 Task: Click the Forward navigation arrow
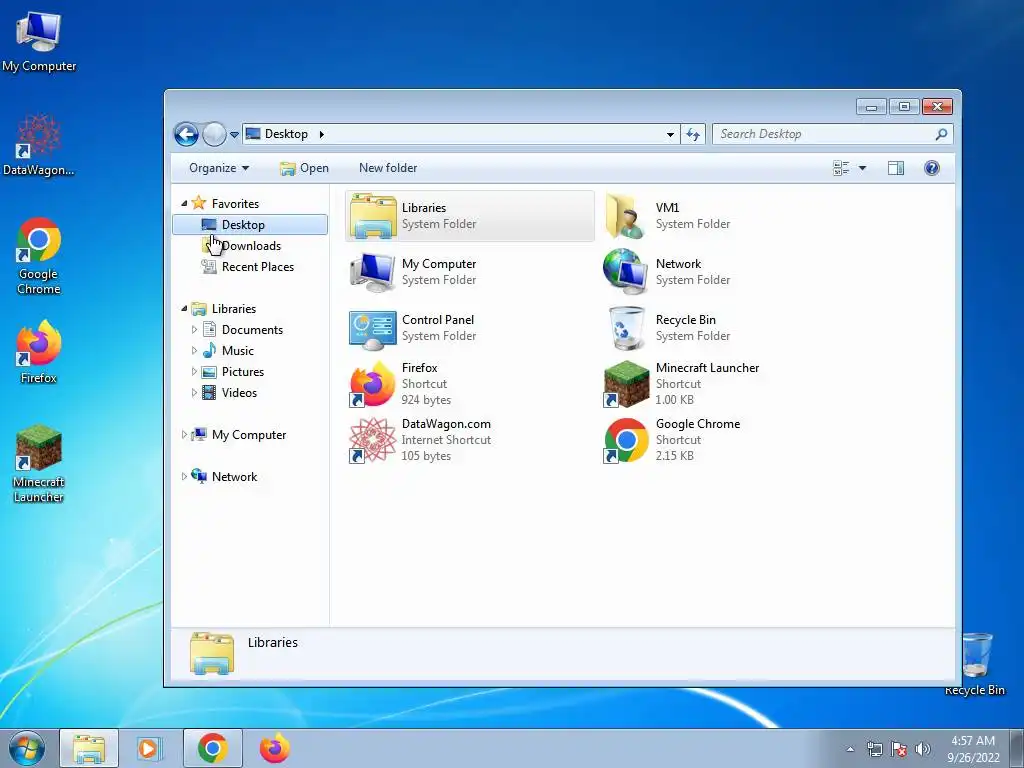[214, 135]
